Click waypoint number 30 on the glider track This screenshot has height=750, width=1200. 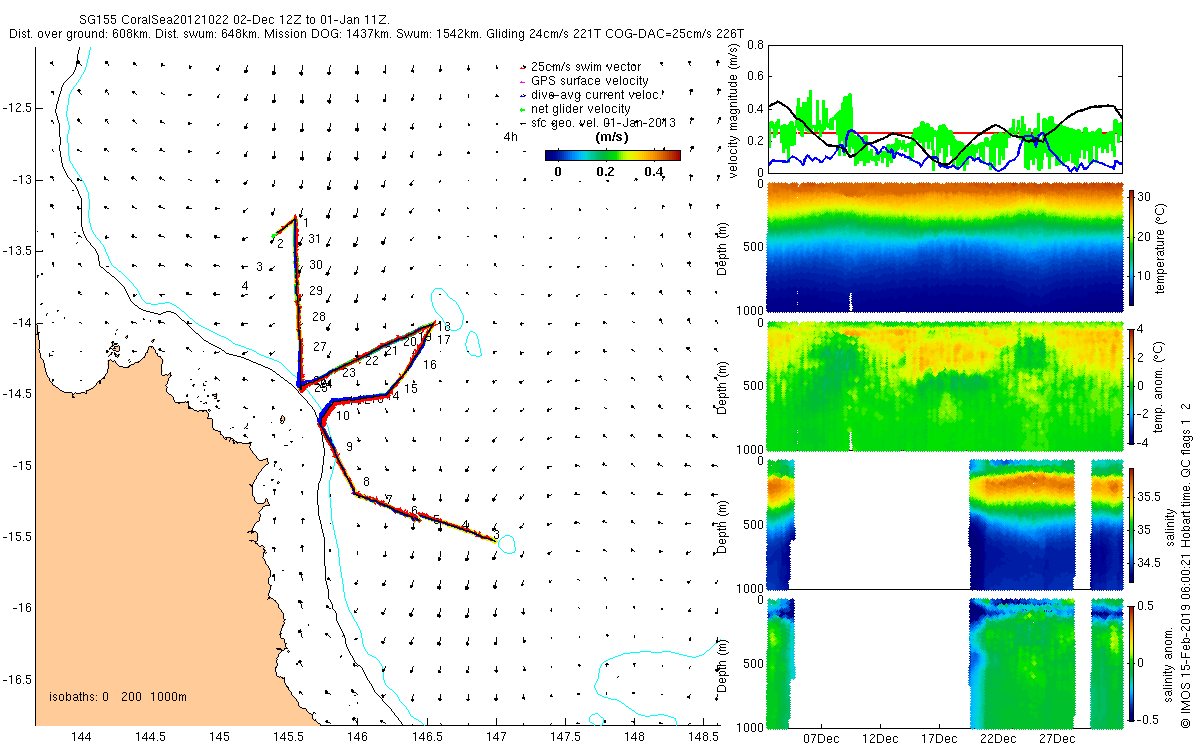coord(316,265)
